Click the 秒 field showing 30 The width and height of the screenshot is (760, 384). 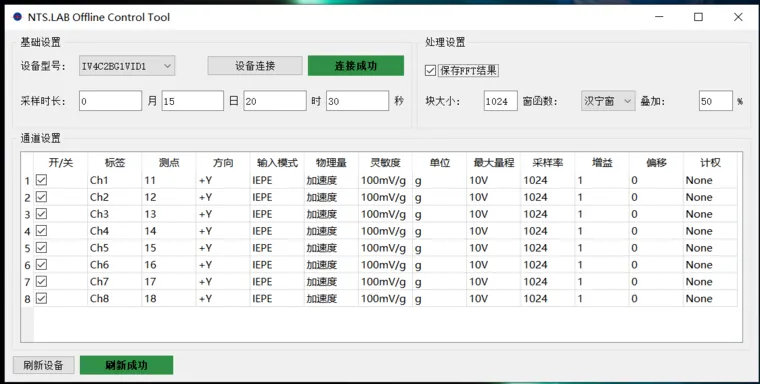tap(357, 101)
